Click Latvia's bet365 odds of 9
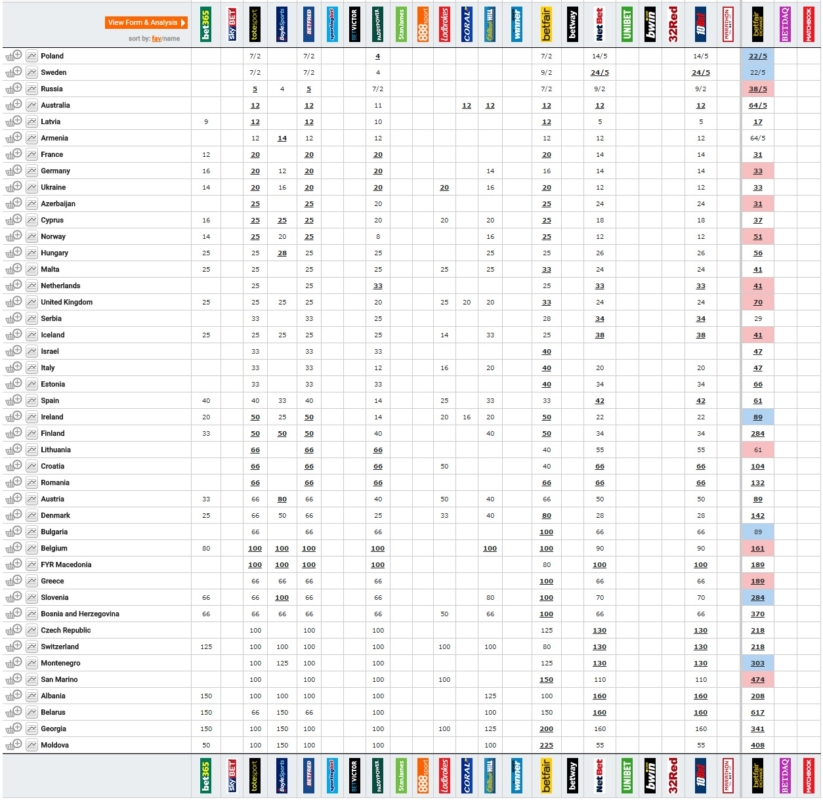 pyautogui.click(x=206, y=121)
